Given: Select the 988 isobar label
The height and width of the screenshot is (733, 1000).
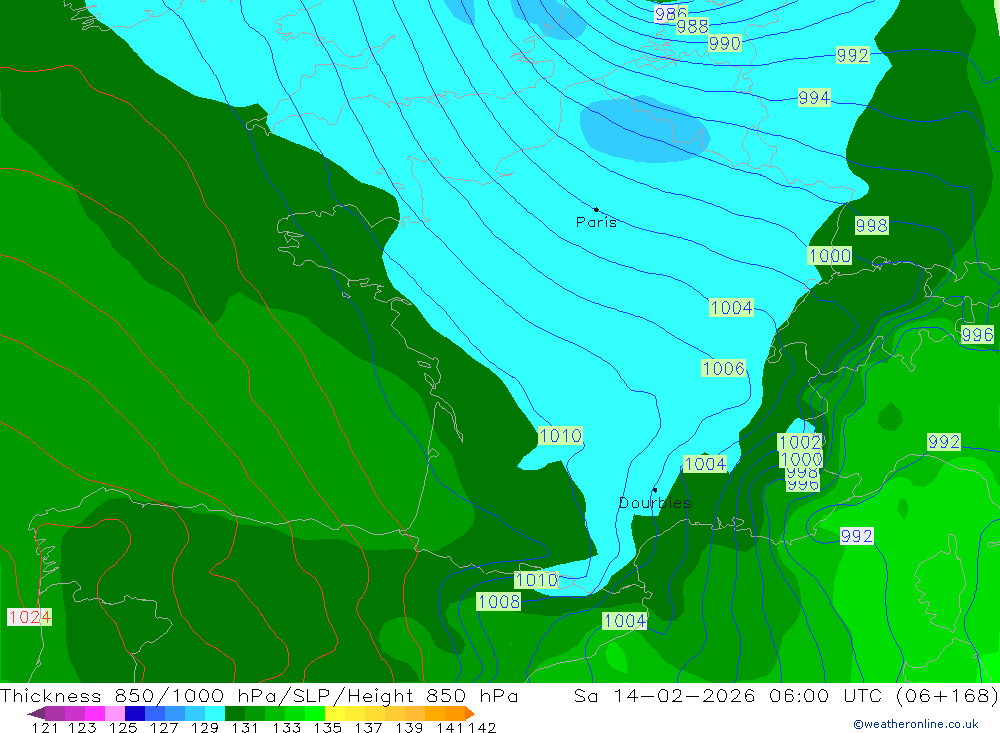Looking at the screenshot, I should coord(692,26).
